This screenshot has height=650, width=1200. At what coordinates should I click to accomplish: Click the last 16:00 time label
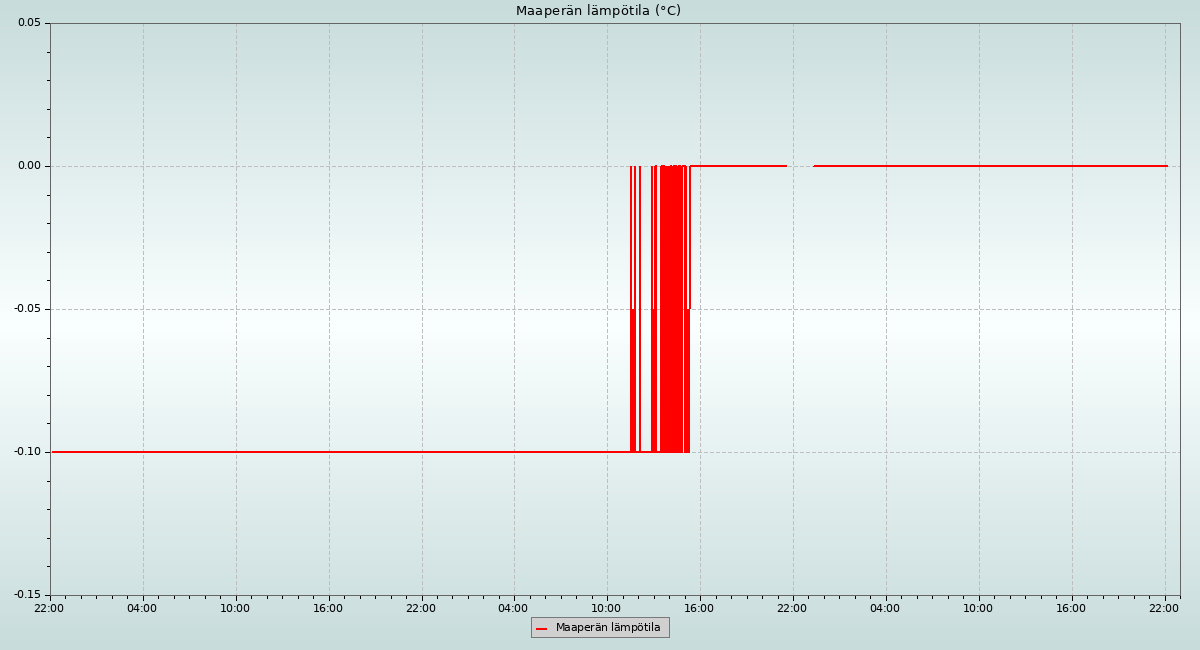tap(1071, 608)
